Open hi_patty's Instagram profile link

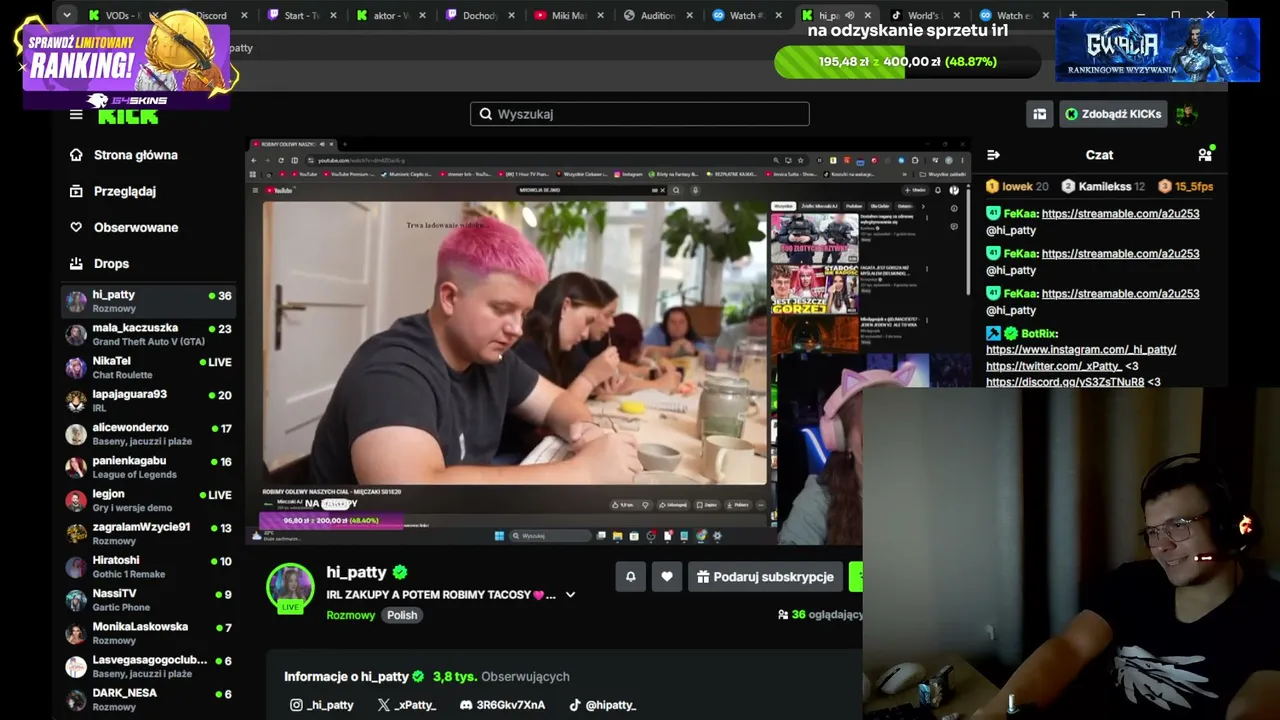(322, 705)
